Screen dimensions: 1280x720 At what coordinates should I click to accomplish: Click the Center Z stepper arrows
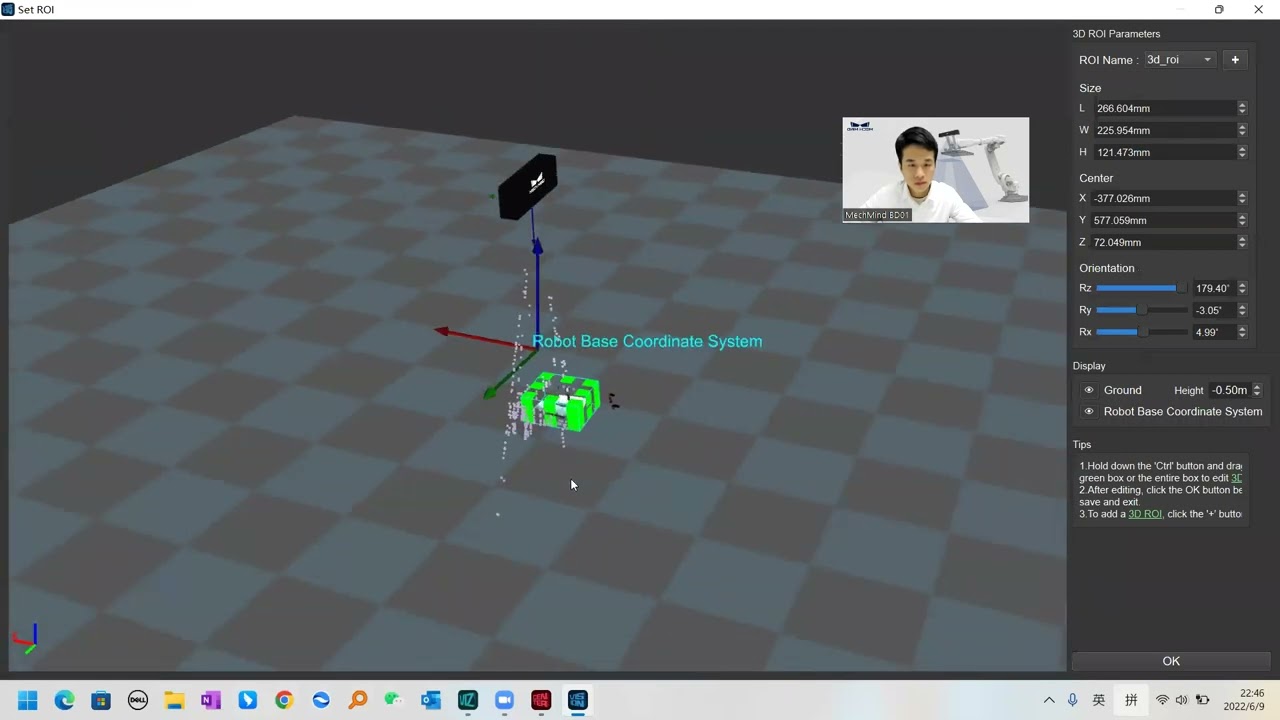1242,242
